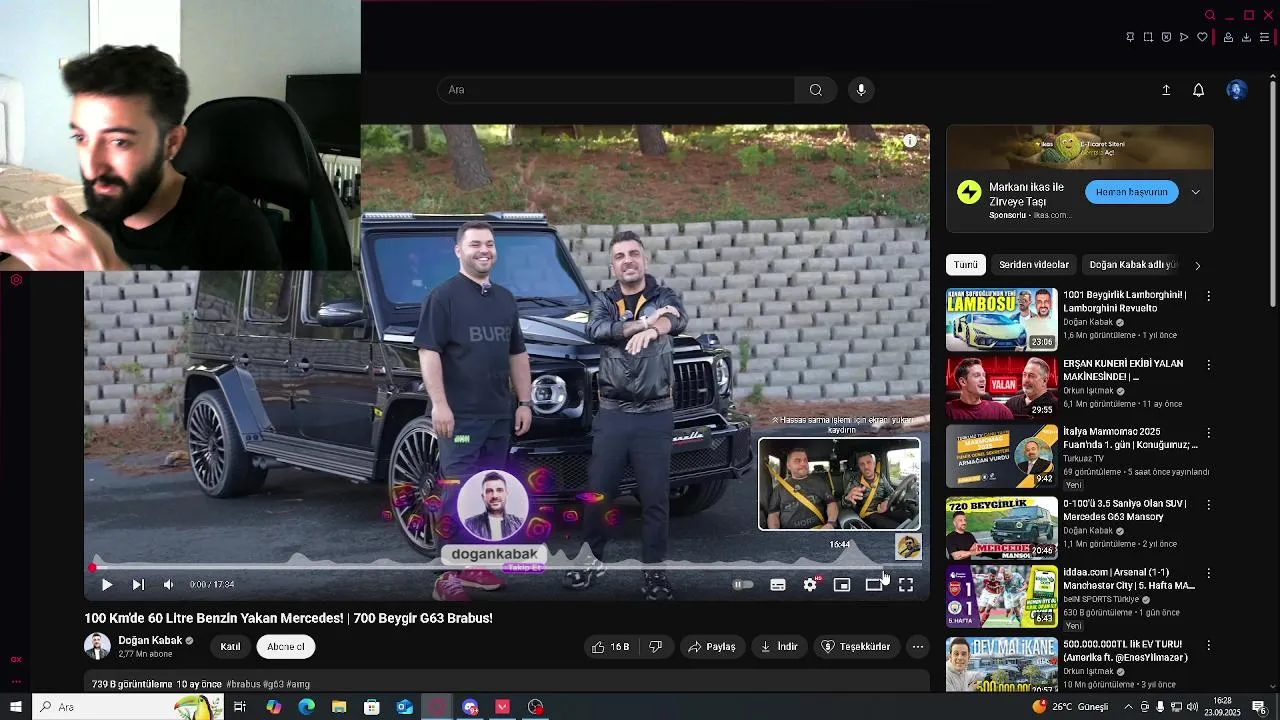Start voice search with microphone
This screenshot has height=720, width=1280.
coord(861,90)
